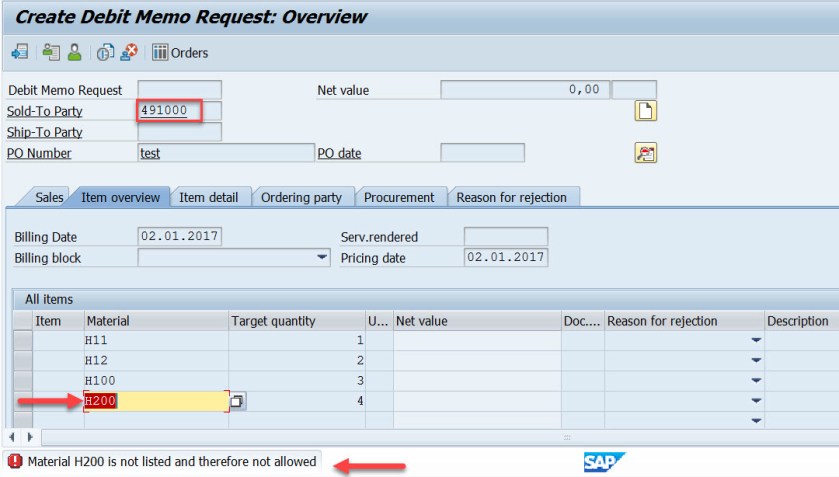Expand the Billing block dropdown
This screenshot has height=477, width=839.
322,258
